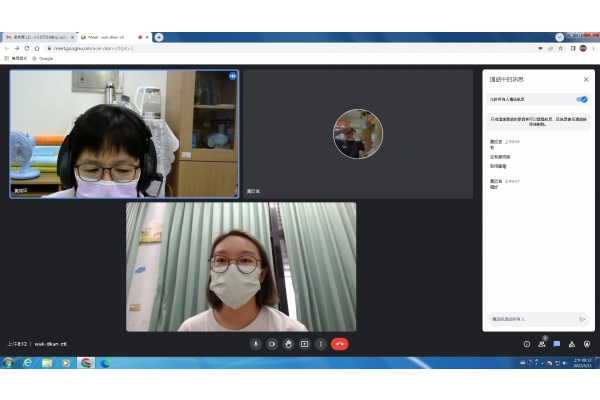Image resolution: width=600 pixels, height=400 pixels.
Task: Turn off the camera button
Action: pyautogui.click(x=272, y=344)
